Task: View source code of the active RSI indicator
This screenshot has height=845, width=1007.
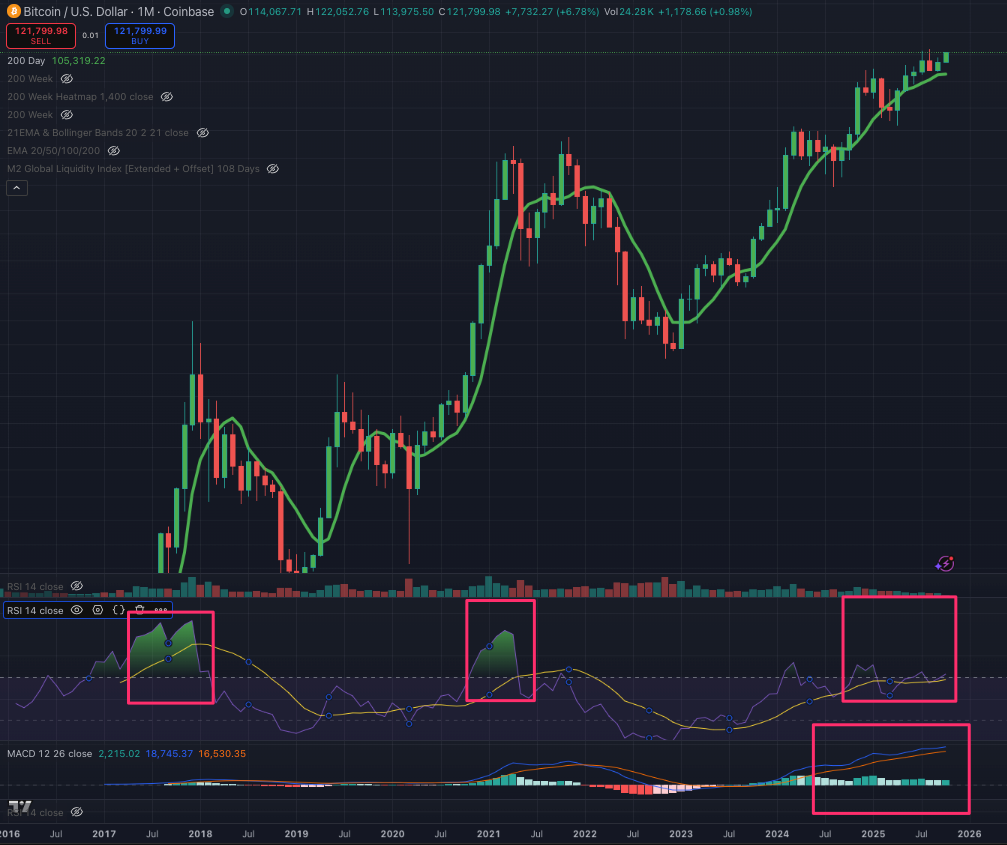Action: pyautogui.click(x=119, y=610)
